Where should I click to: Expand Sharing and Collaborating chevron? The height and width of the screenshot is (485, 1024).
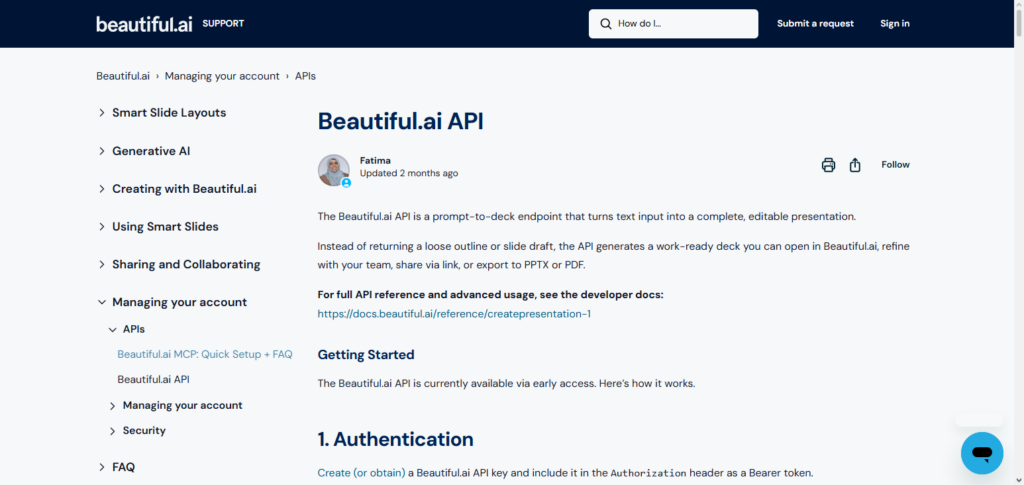(102, 264)
